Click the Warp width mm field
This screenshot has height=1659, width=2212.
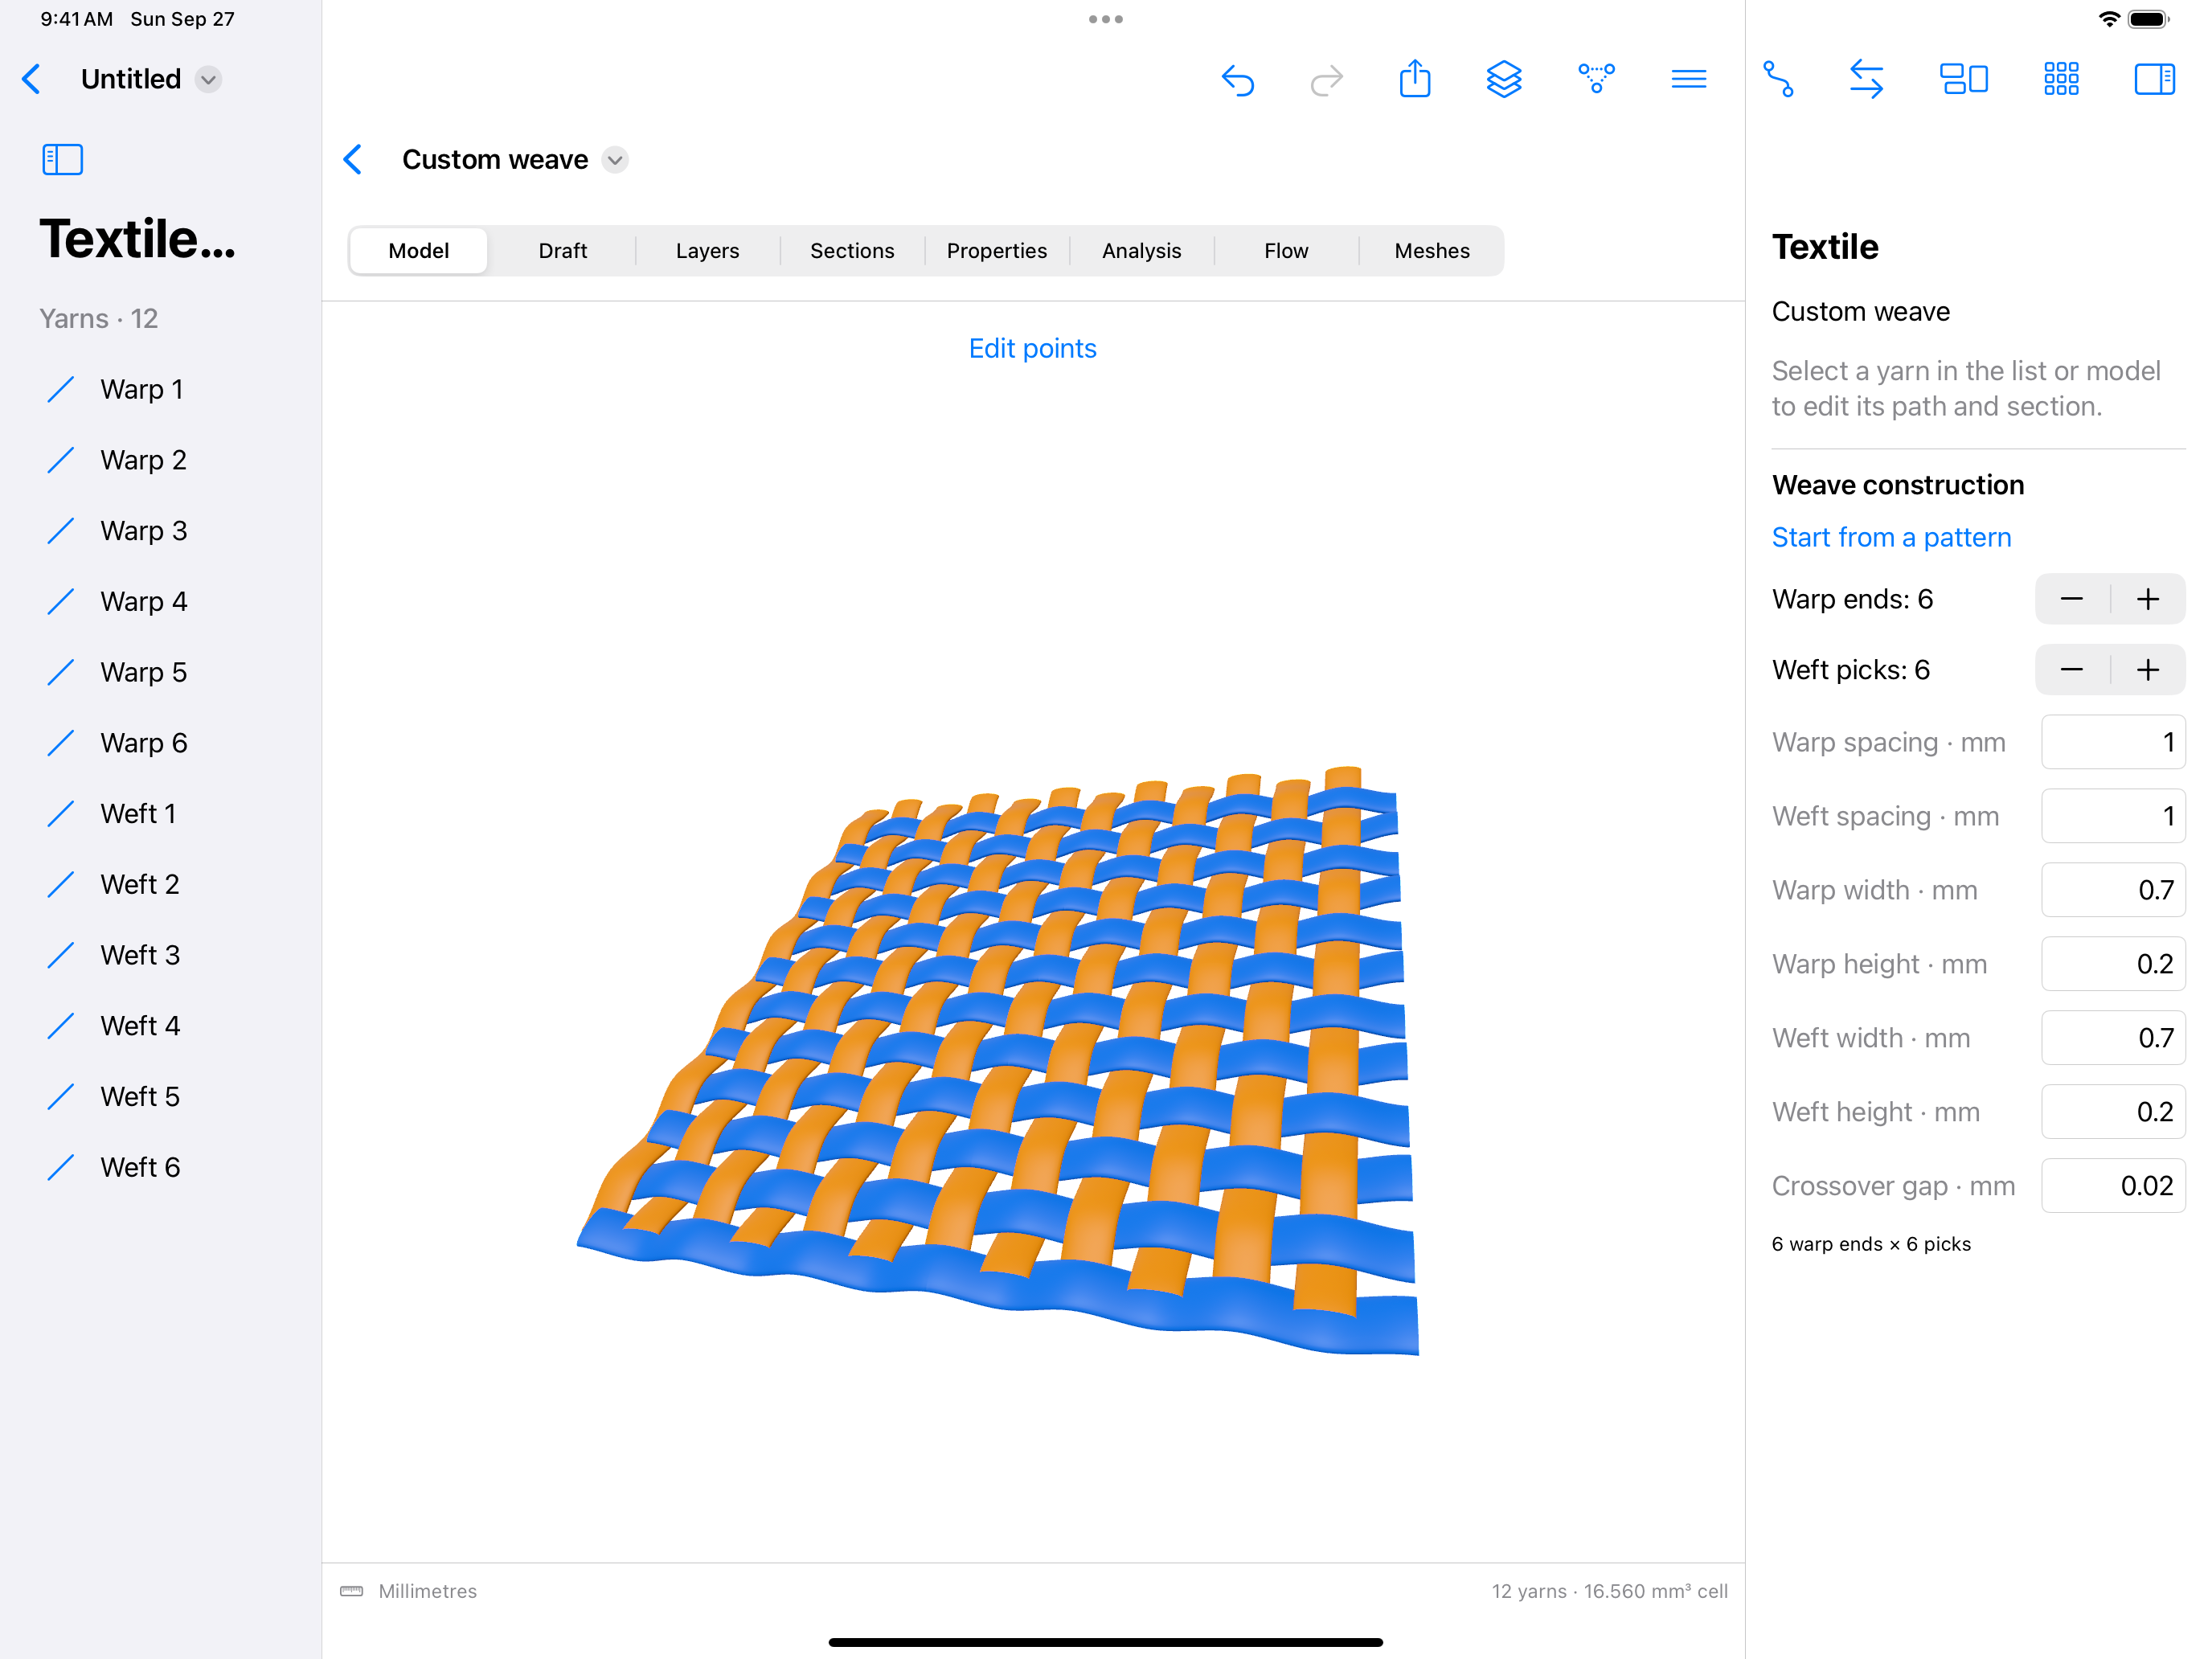tap(2113, 890)
